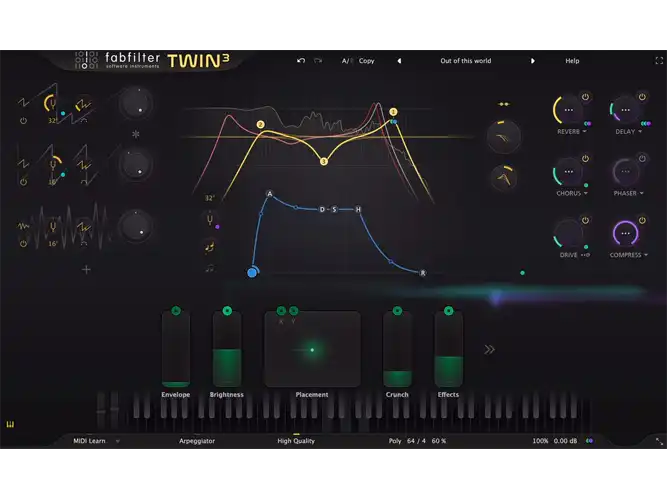
Task: Toggle the Compress effect power button
Action: (642, 220)
